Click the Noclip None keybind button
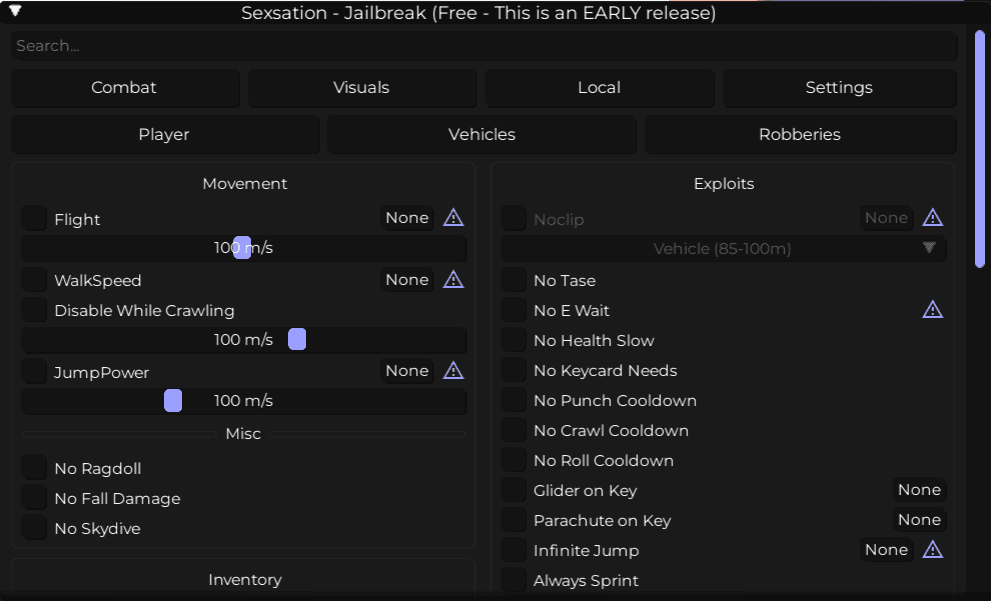Viewport: 991px width, 601px height. [886, 217]
